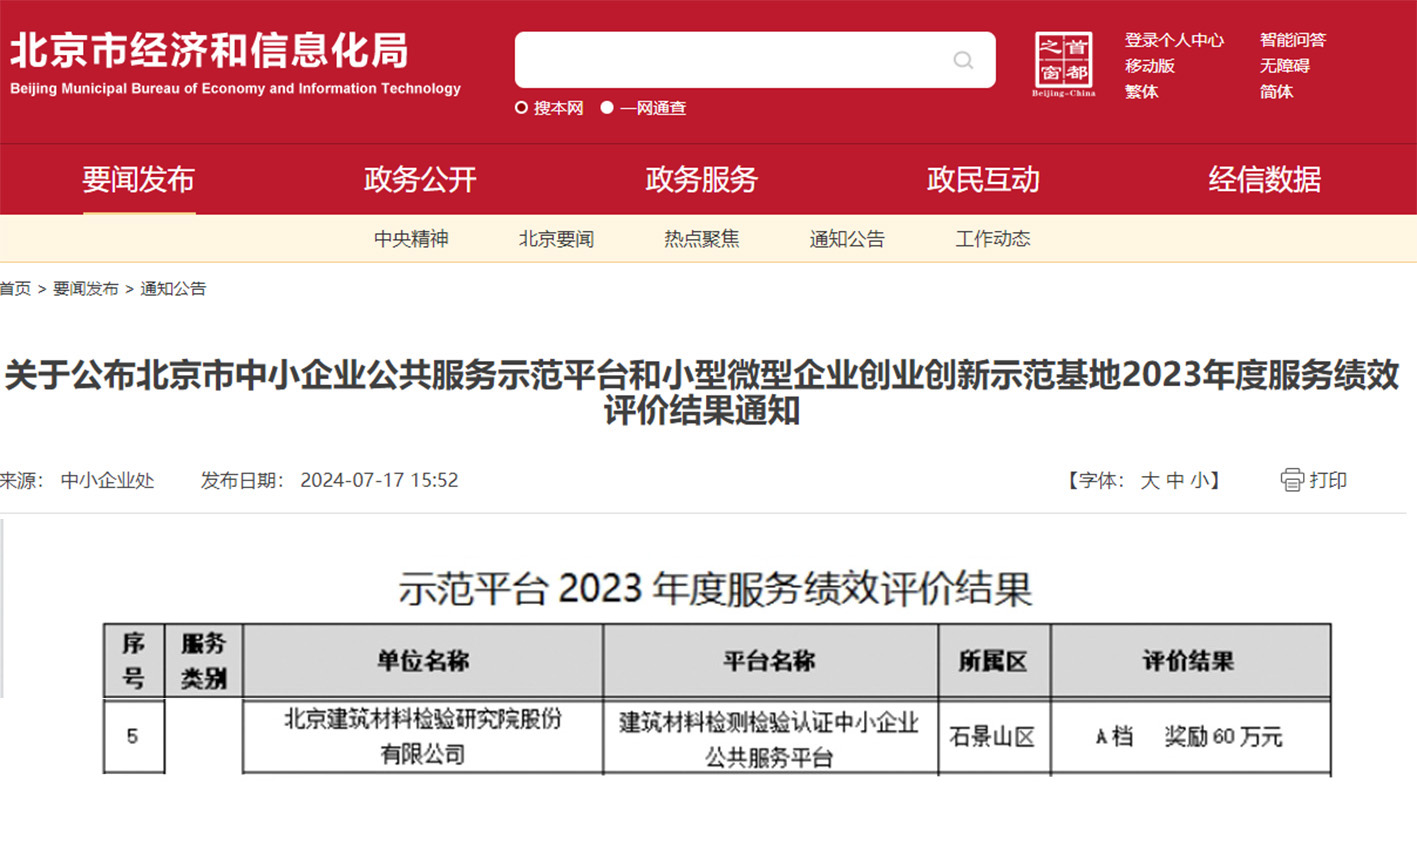Click the printer icon
This screenshot has height=859, width=1417.
tap(1292, 480)
